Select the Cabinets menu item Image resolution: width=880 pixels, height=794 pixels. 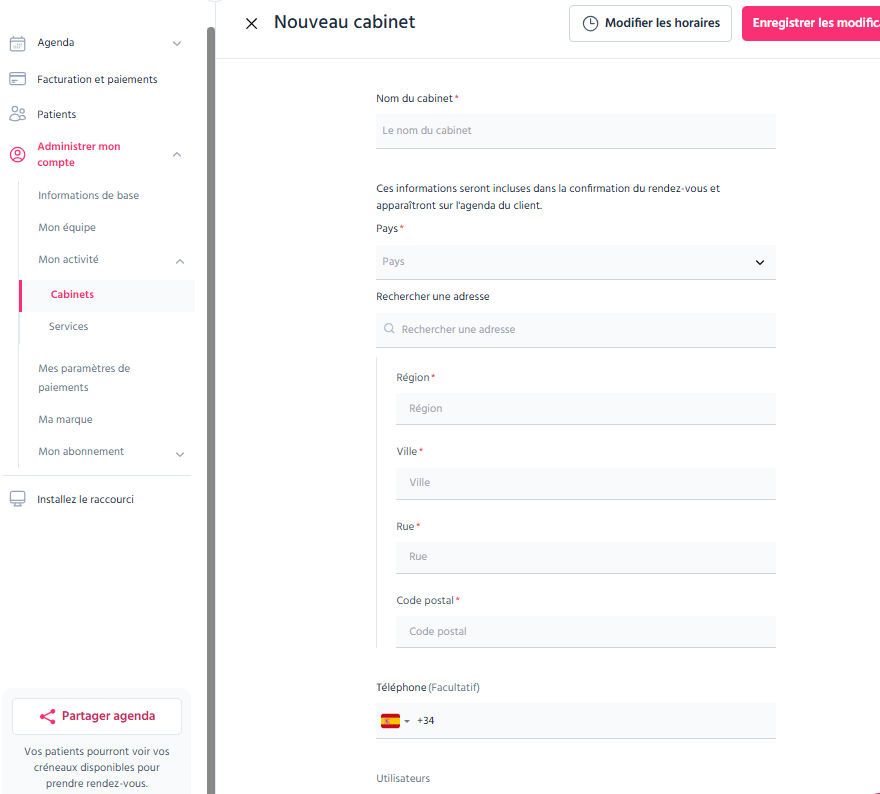pos(107,295)
